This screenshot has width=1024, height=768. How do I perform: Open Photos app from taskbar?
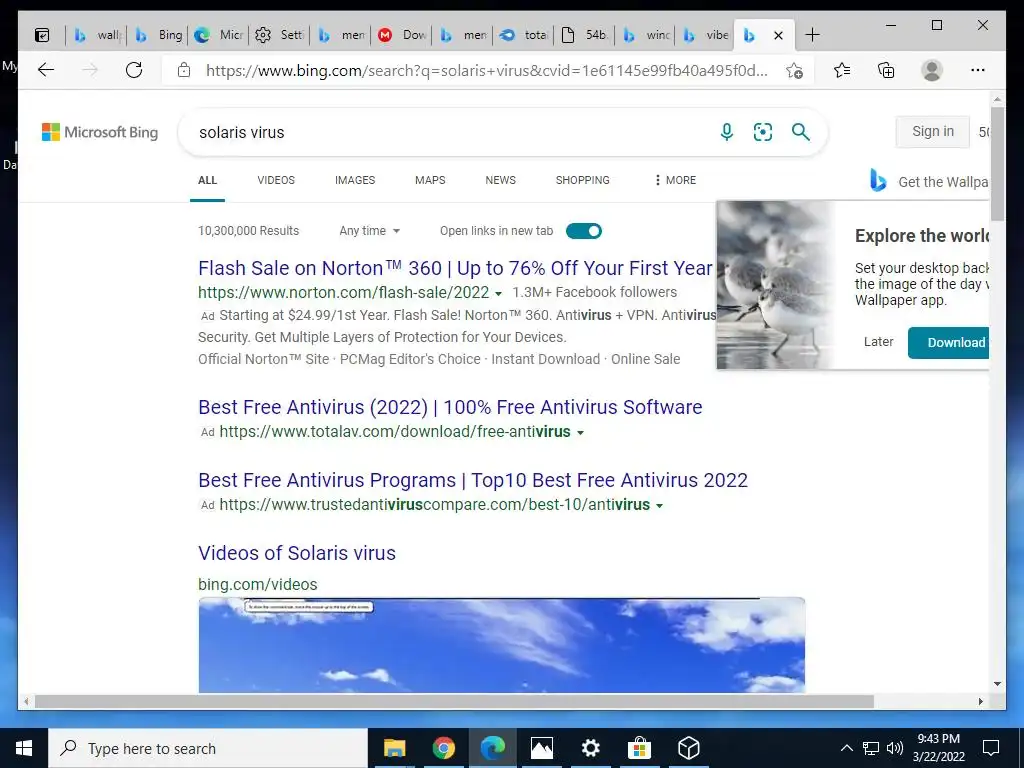coord(541,748)
